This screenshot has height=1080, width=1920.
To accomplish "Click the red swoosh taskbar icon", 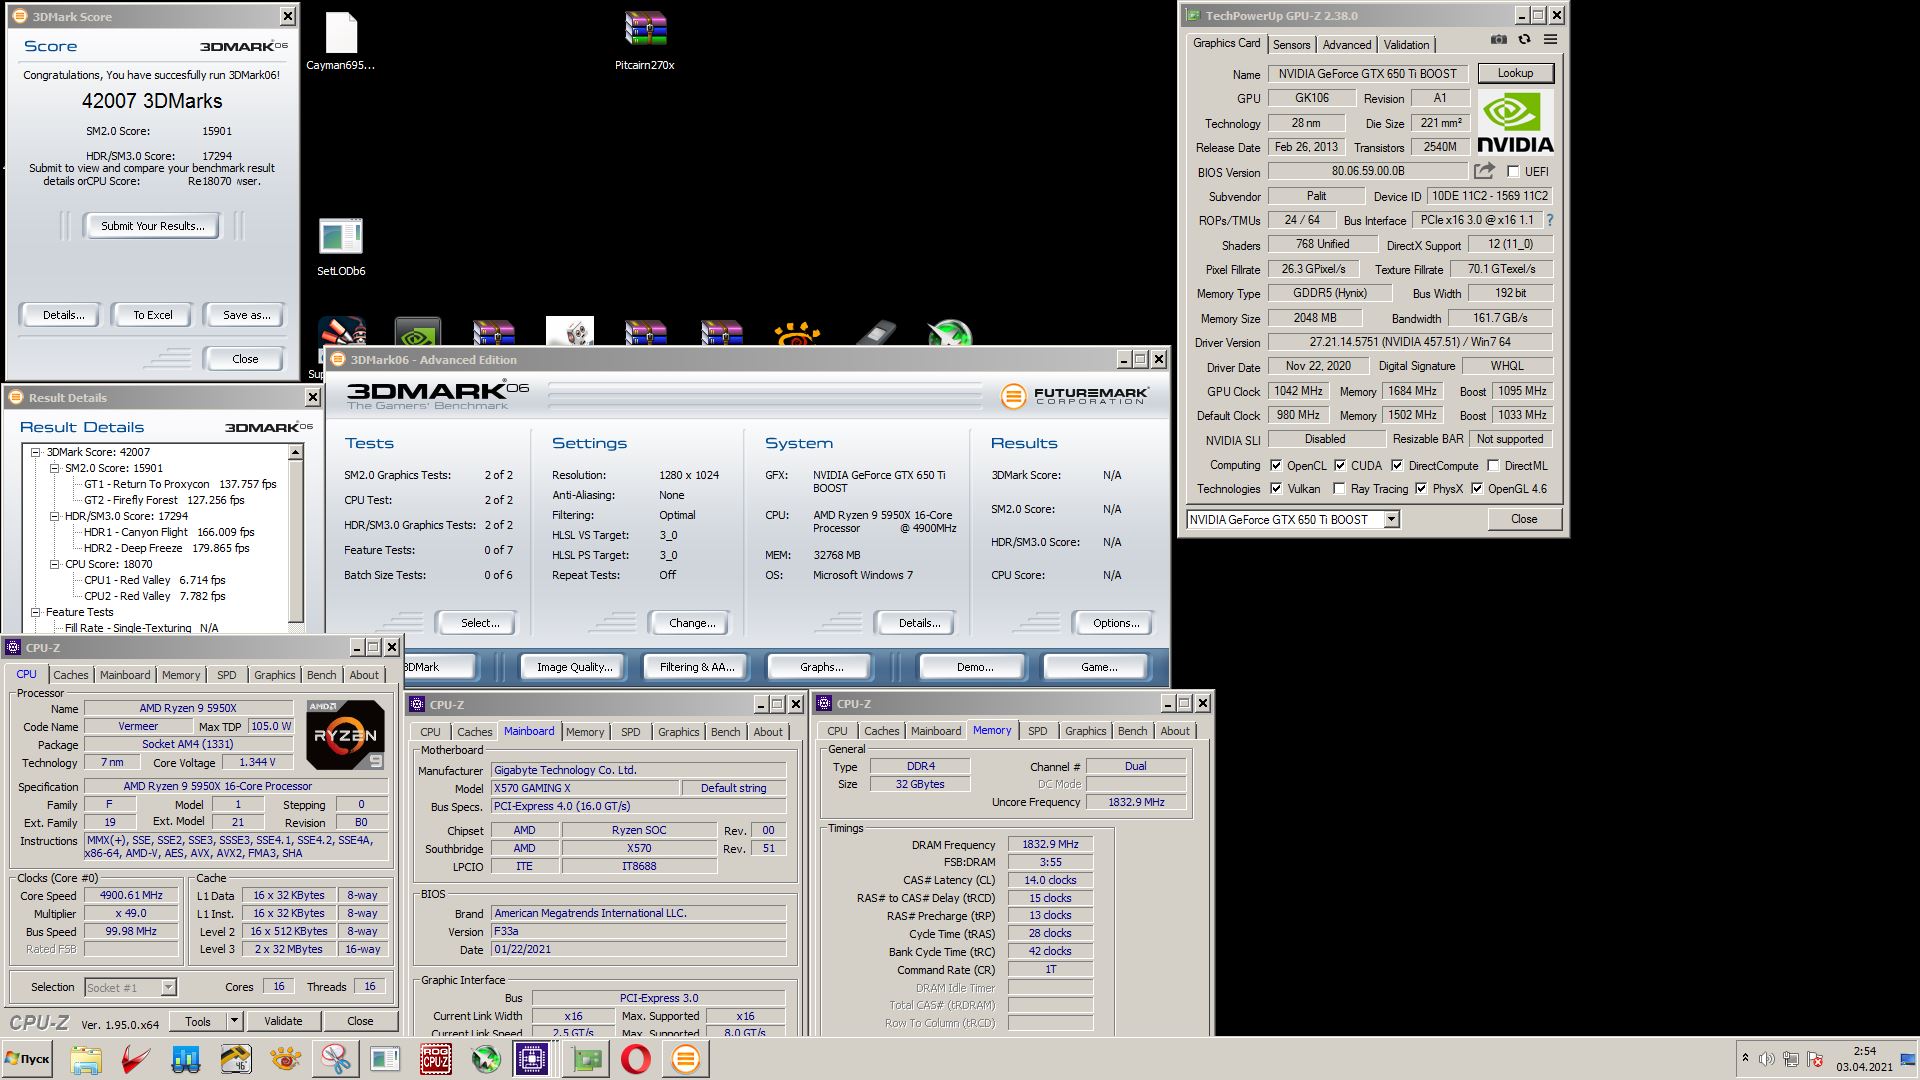I will click(136, 1059).
